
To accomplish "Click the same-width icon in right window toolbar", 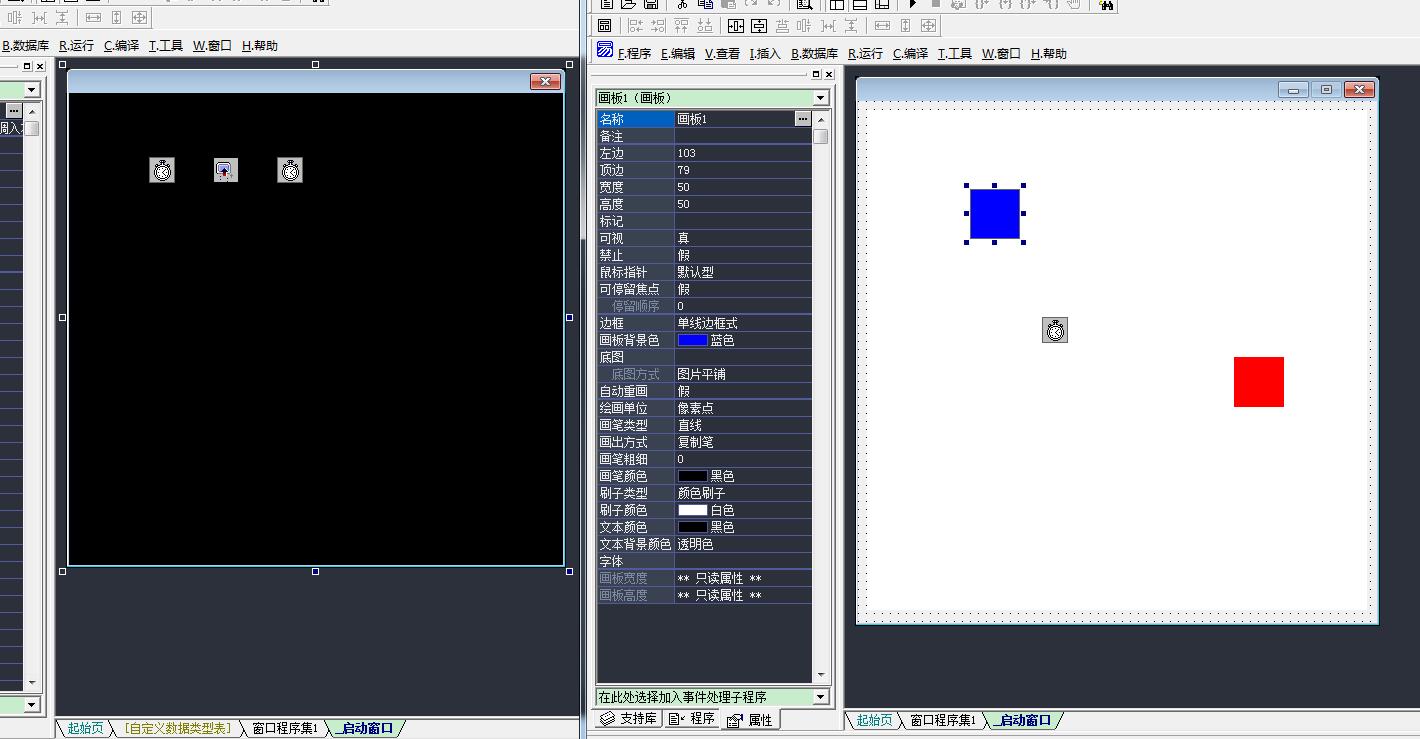I will [x=882, y=26].
